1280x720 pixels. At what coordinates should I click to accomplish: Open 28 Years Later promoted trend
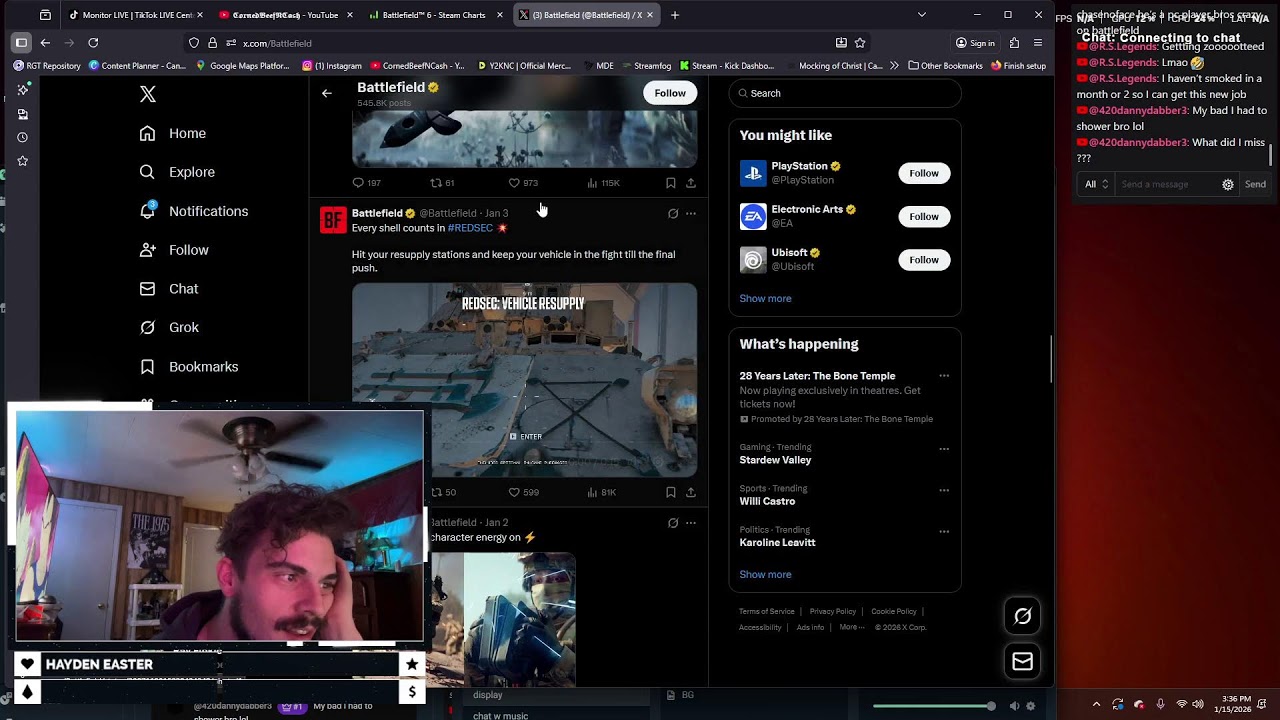817,376
